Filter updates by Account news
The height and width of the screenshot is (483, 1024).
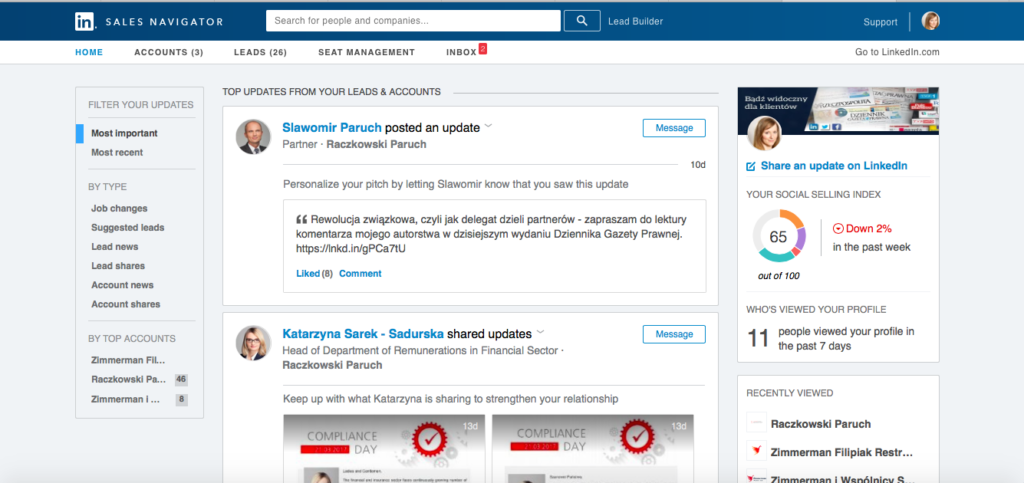(123, 285)
